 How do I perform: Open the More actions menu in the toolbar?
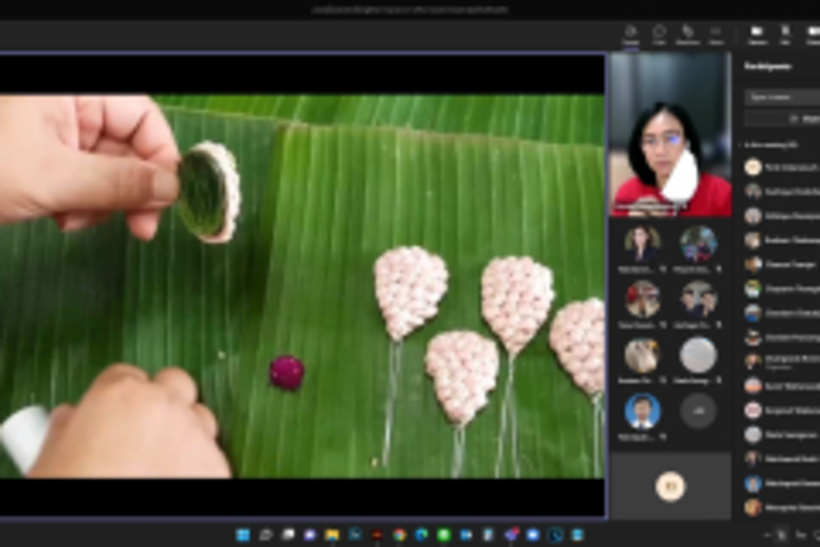[716, 35]
